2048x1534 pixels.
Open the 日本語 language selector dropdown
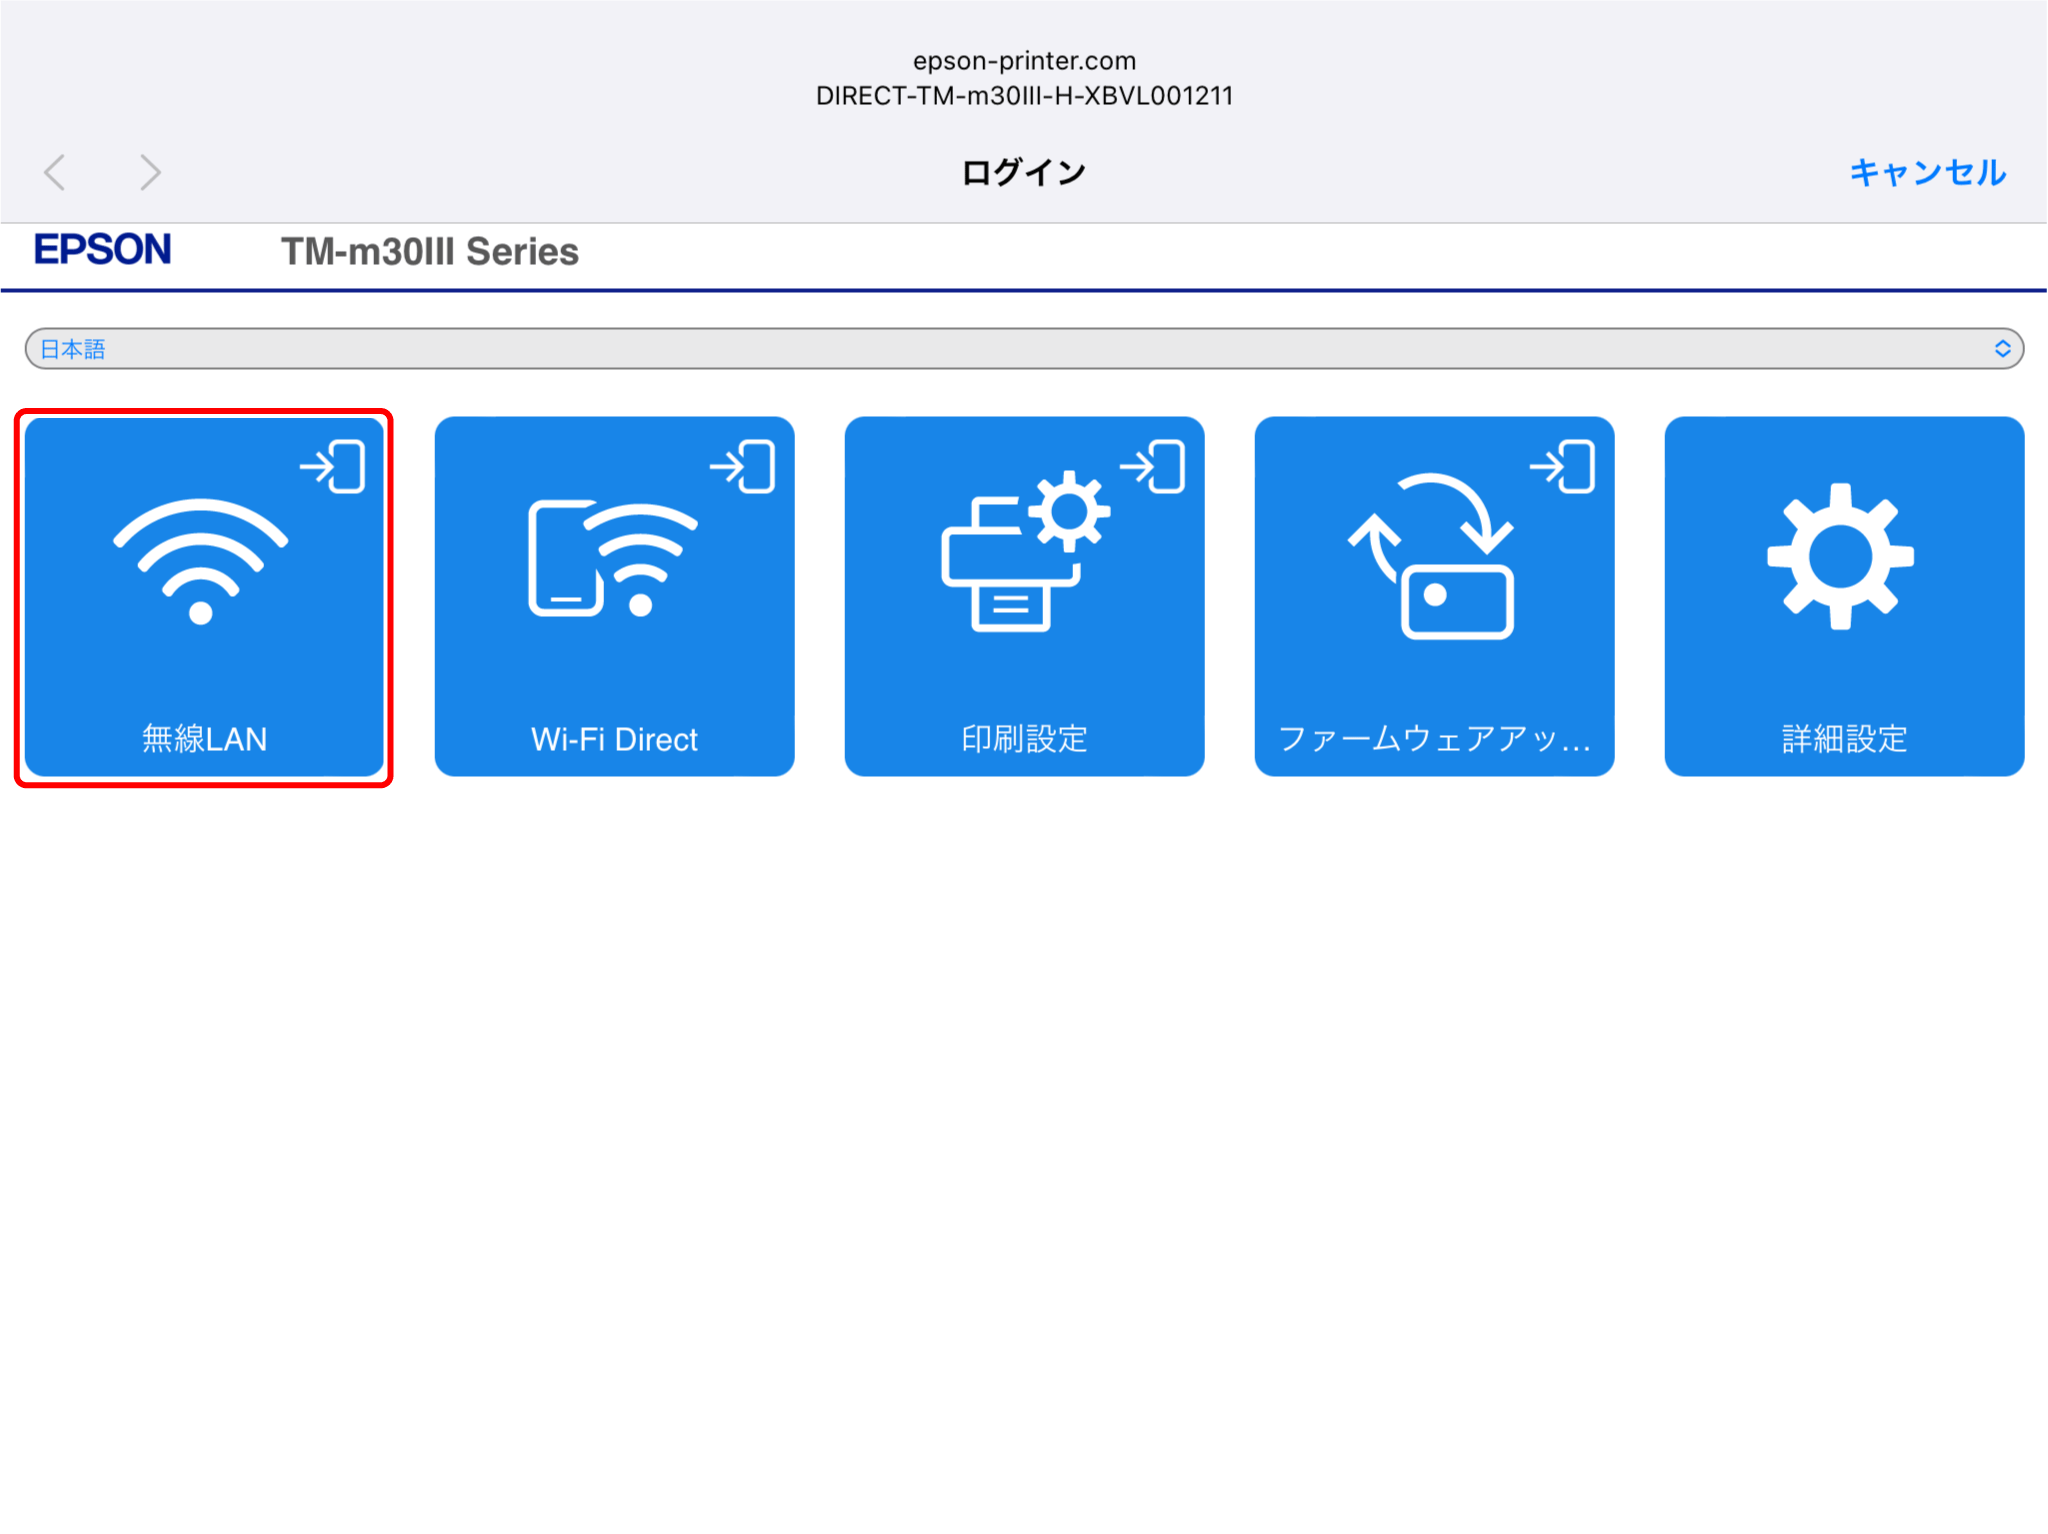coord(1024,348)
